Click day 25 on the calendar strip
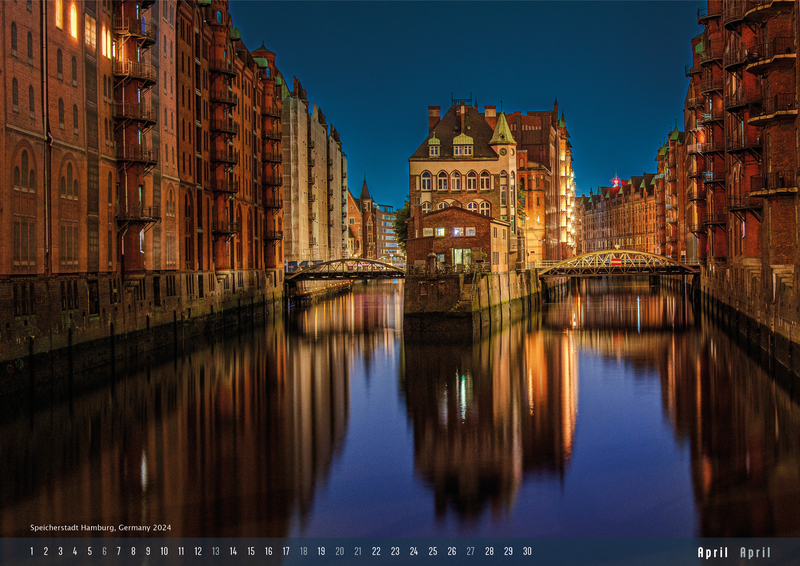 coord(433,551)
